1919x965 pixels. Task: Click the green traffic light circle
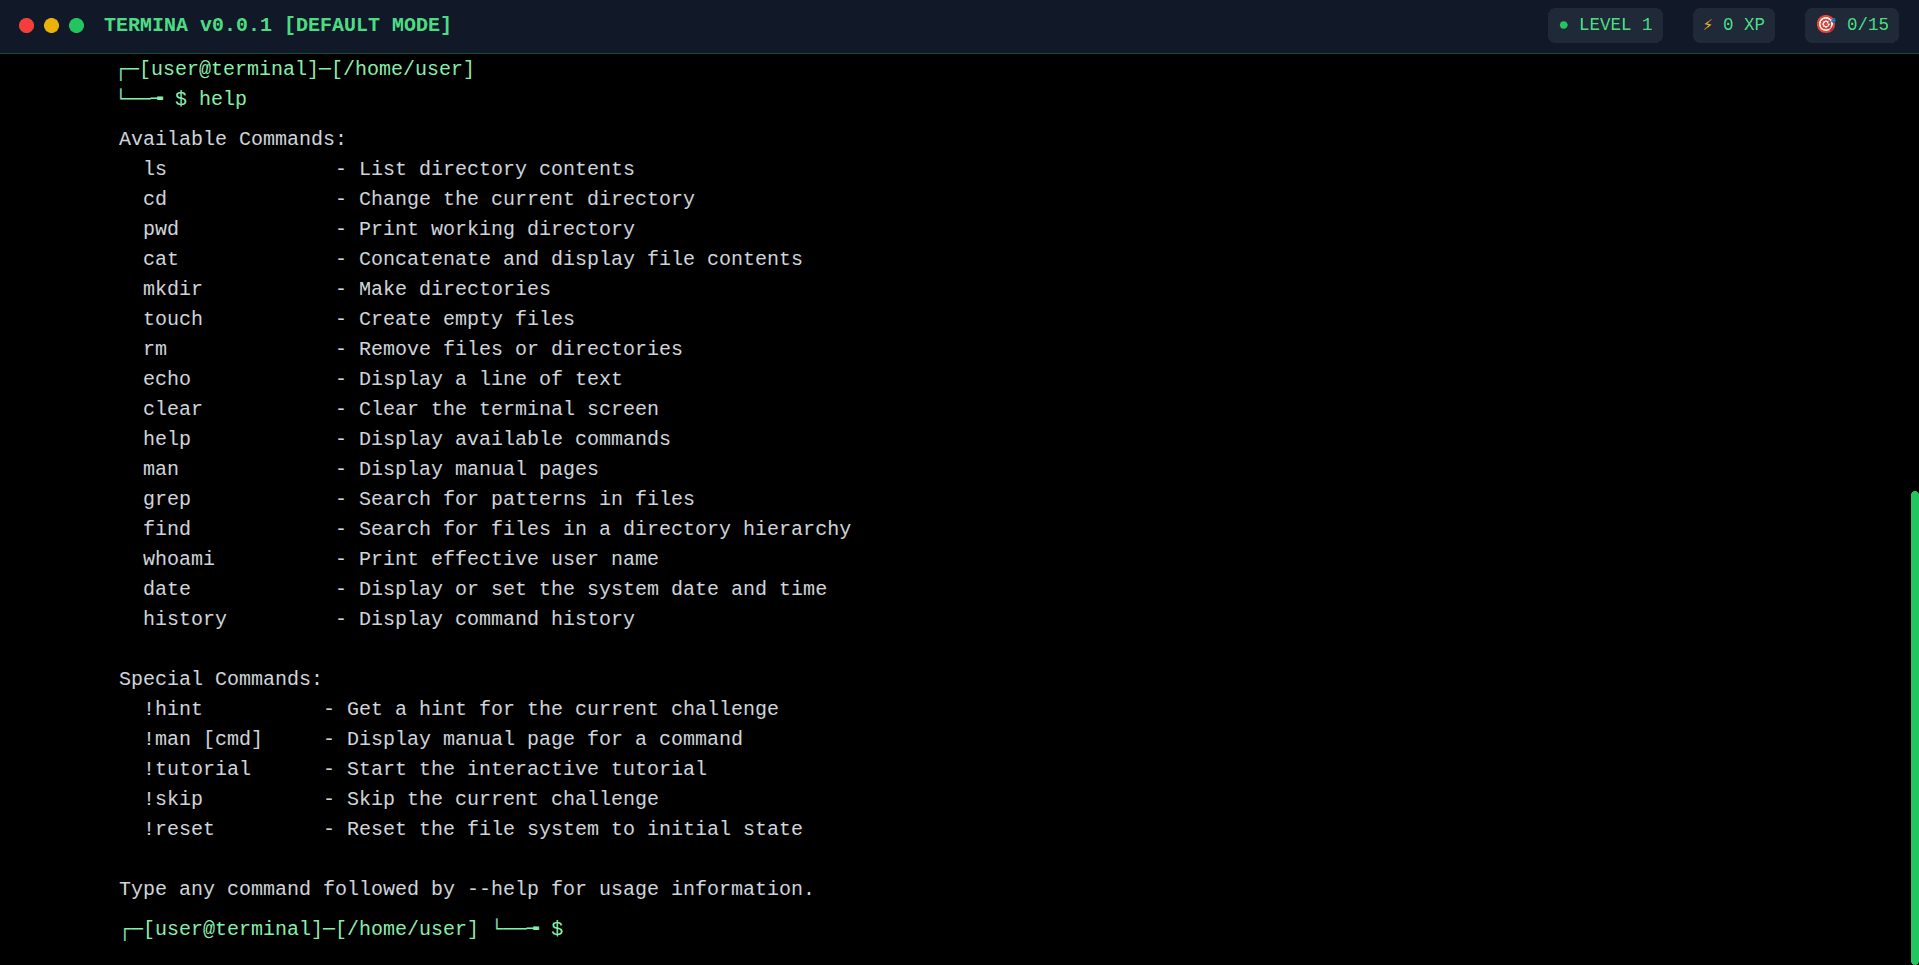76,26
